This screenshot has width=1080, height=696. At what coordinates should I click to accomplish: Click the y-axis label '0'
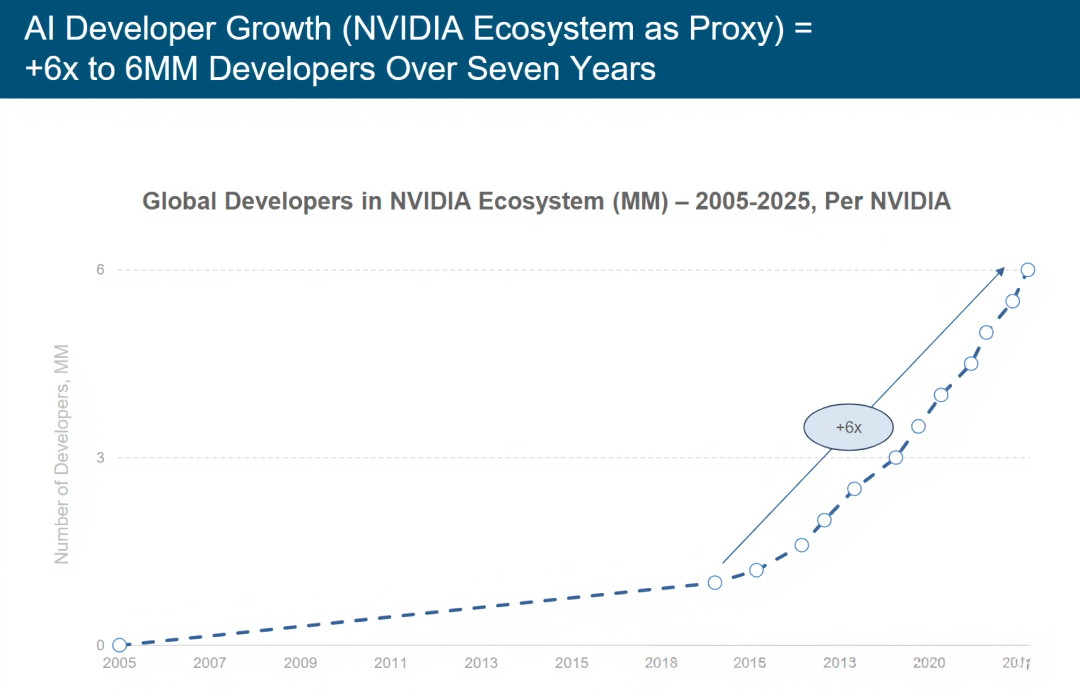101,646
